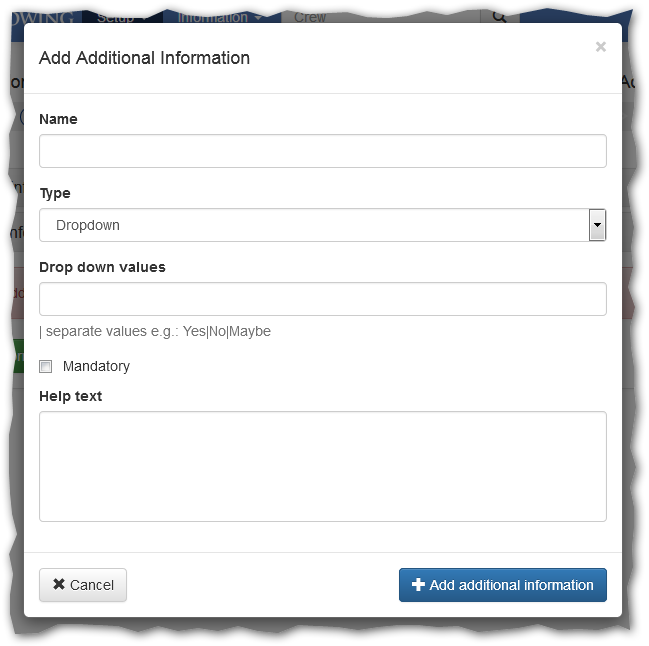Screen dimensions: 649x646
Task: Click the plus icon on Add button
Action: pos(418,585)
